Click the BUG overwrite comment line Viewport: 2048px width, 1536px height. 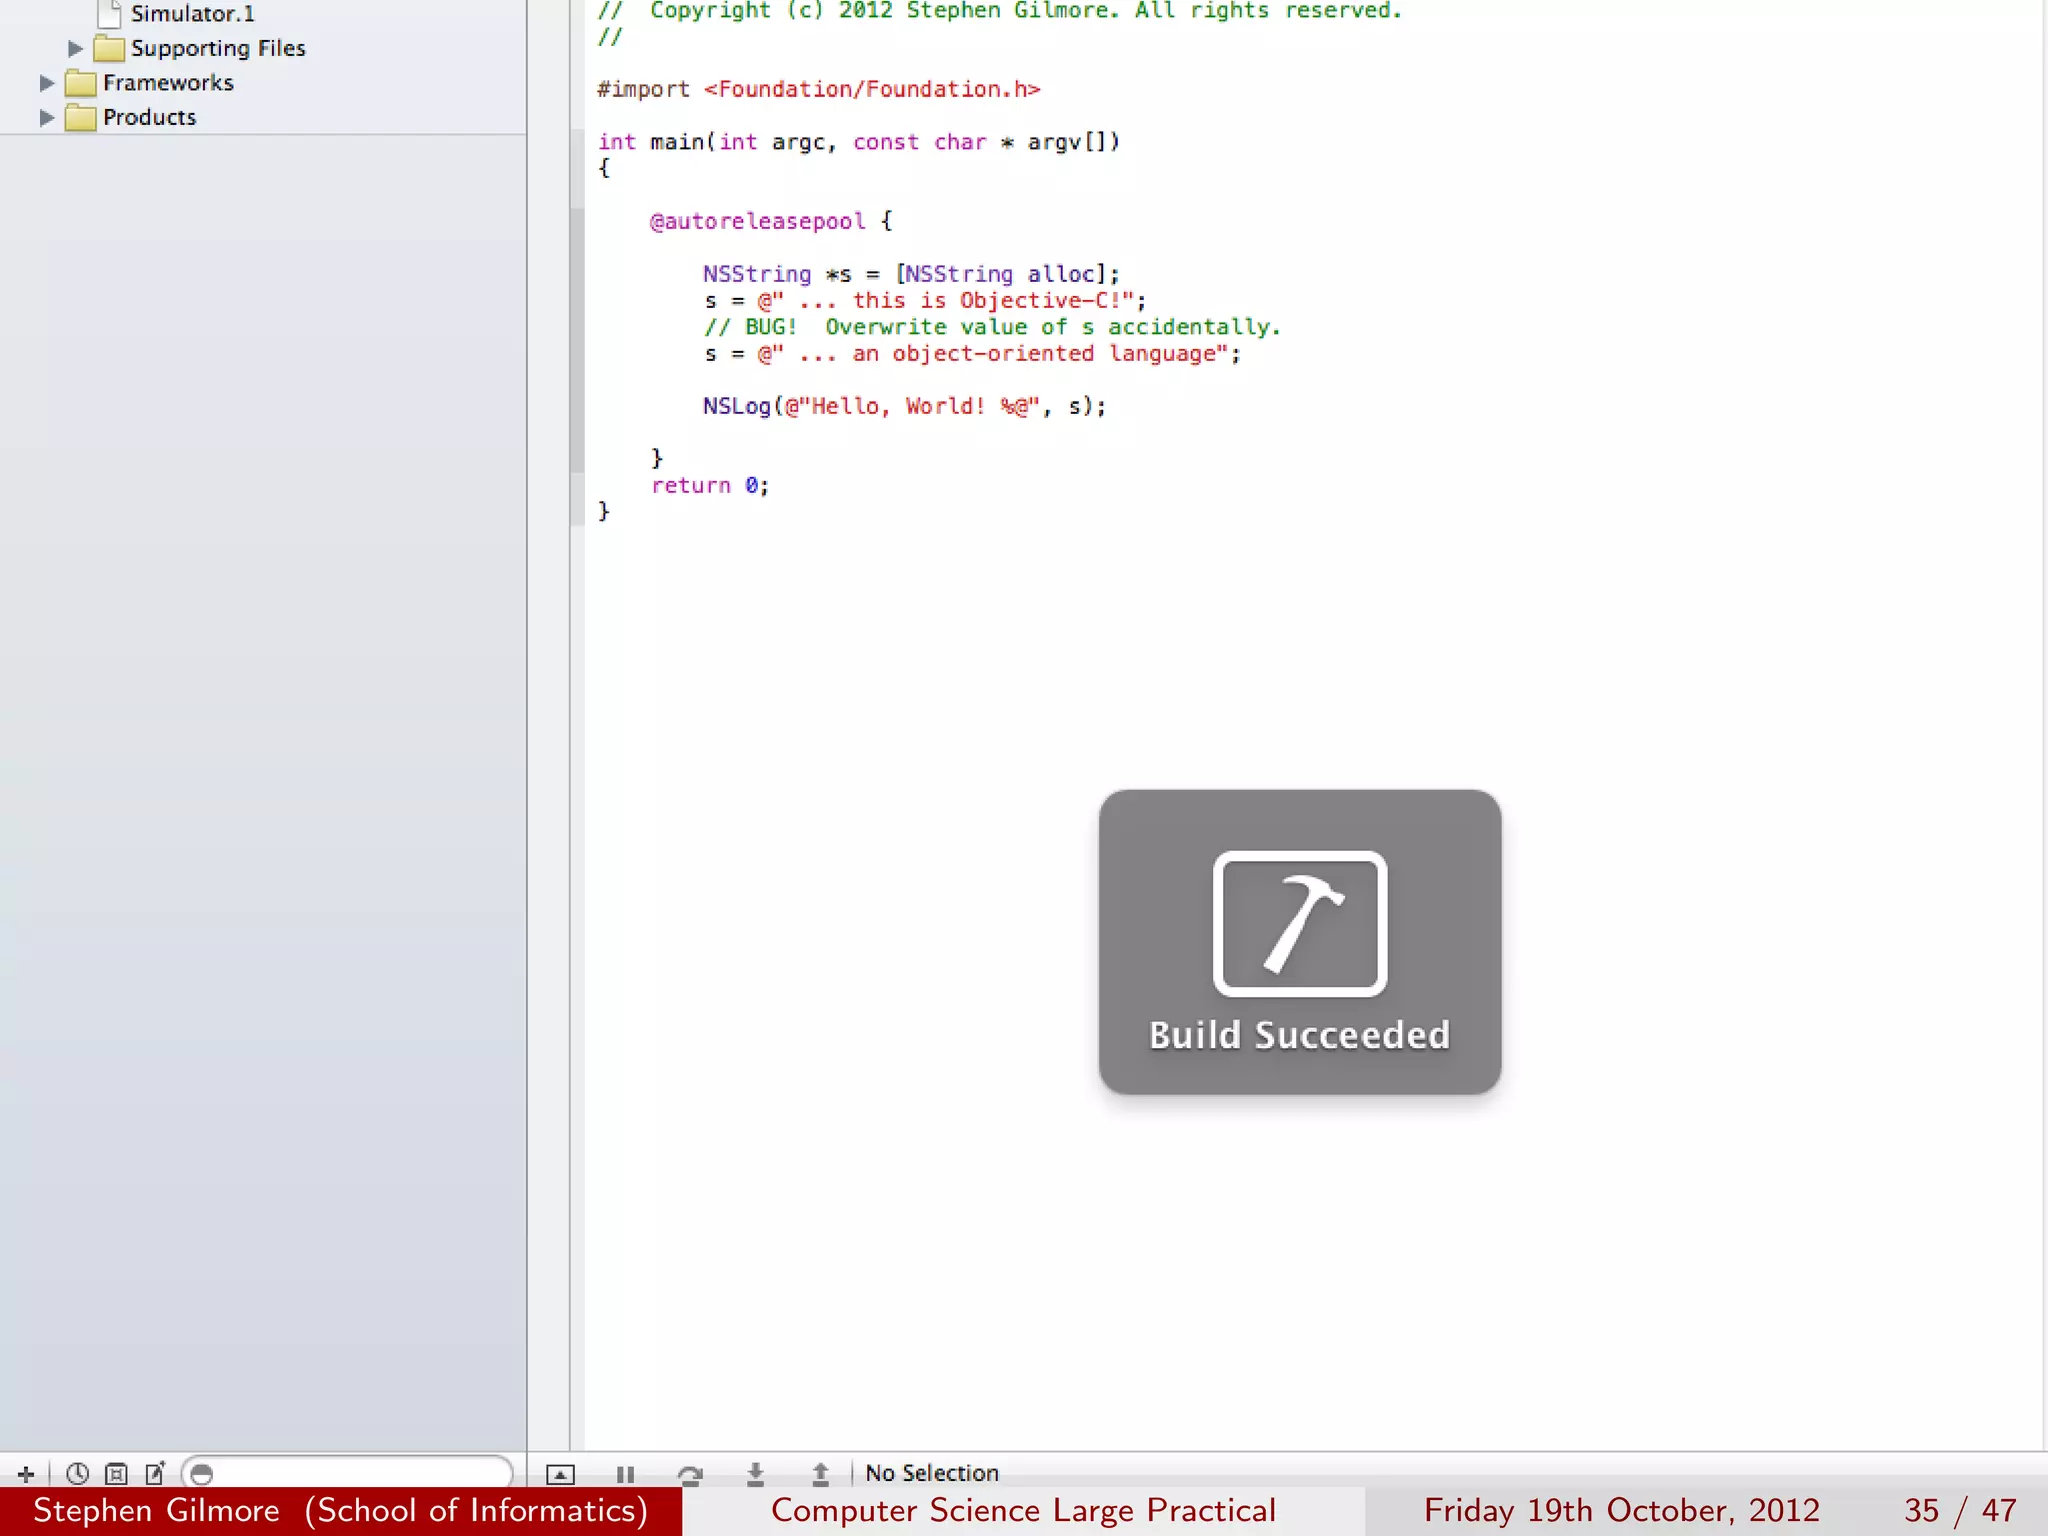[x=992, y=327]
